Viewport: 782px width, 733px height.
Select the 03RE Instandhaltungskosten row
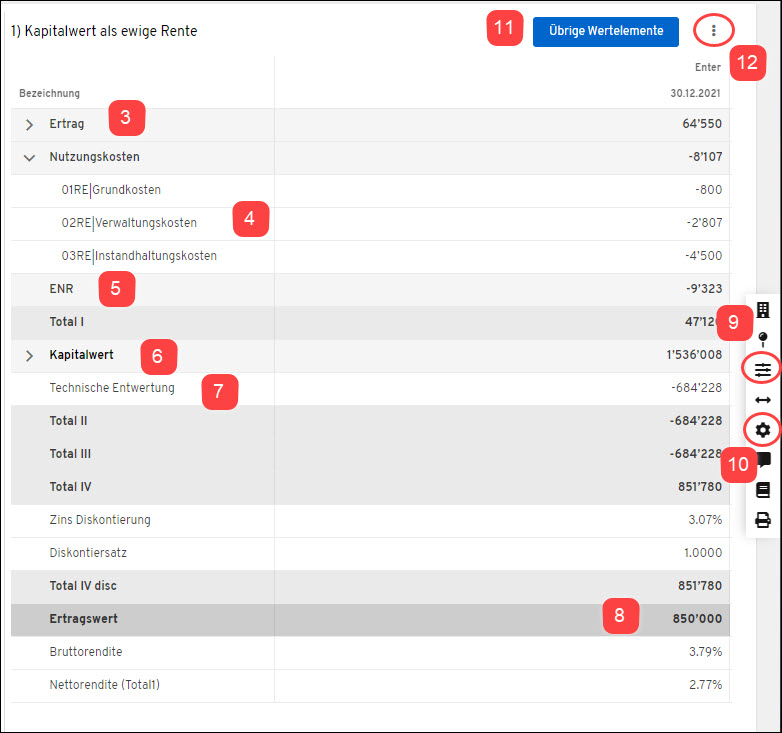[x=139, y=256]
